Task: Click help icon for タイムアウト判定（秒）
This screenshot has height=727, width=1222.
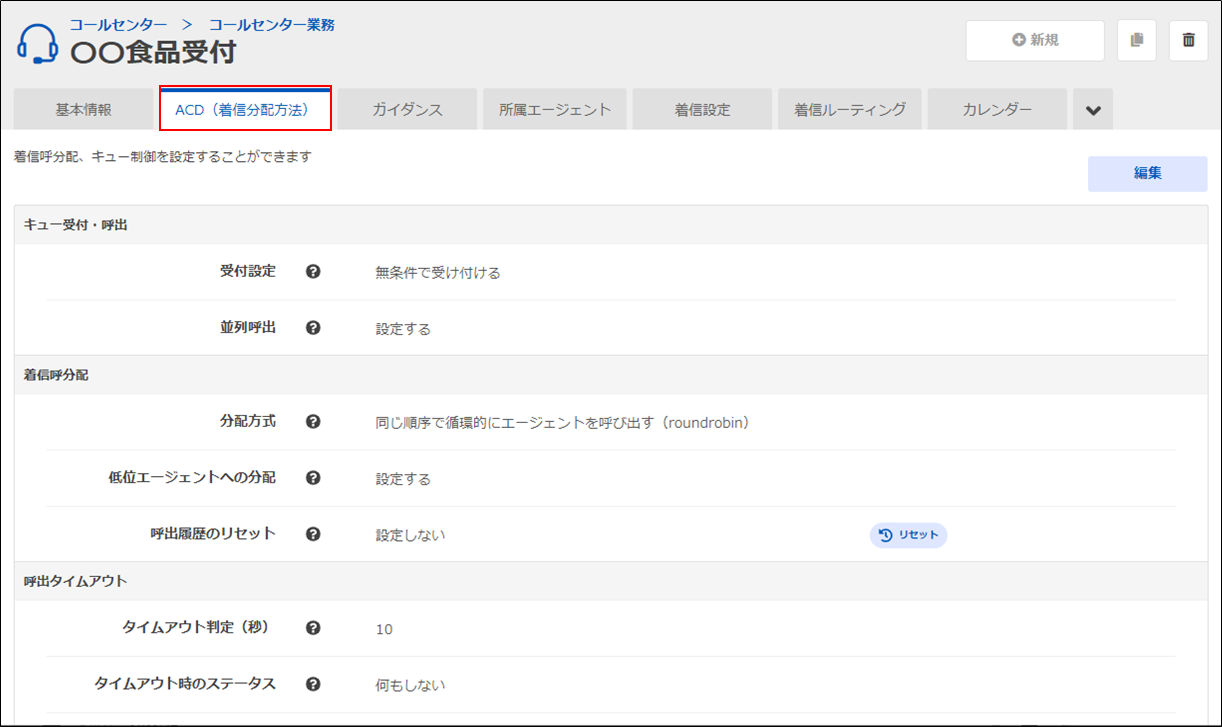Action: pyautogui.click(x=313, y=628)
